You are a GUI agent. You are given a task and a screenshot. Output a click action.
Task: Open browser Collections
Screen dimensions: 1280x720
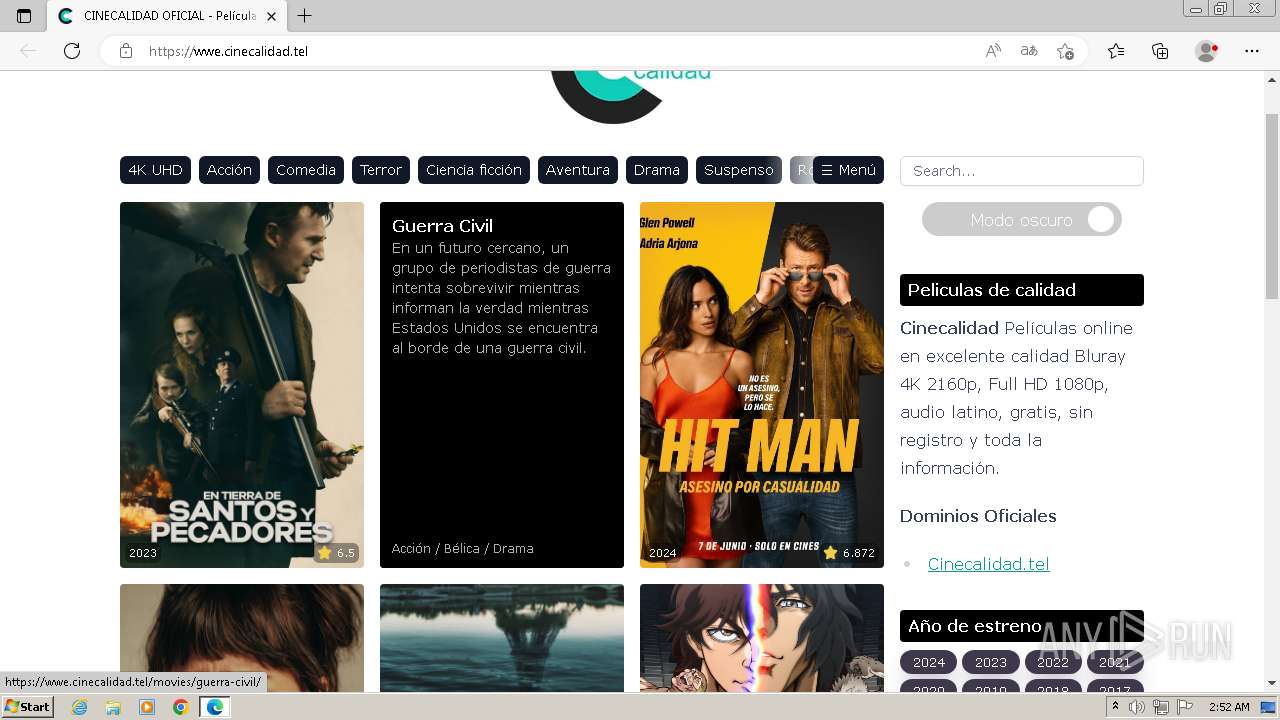[x=1160, y=51]
